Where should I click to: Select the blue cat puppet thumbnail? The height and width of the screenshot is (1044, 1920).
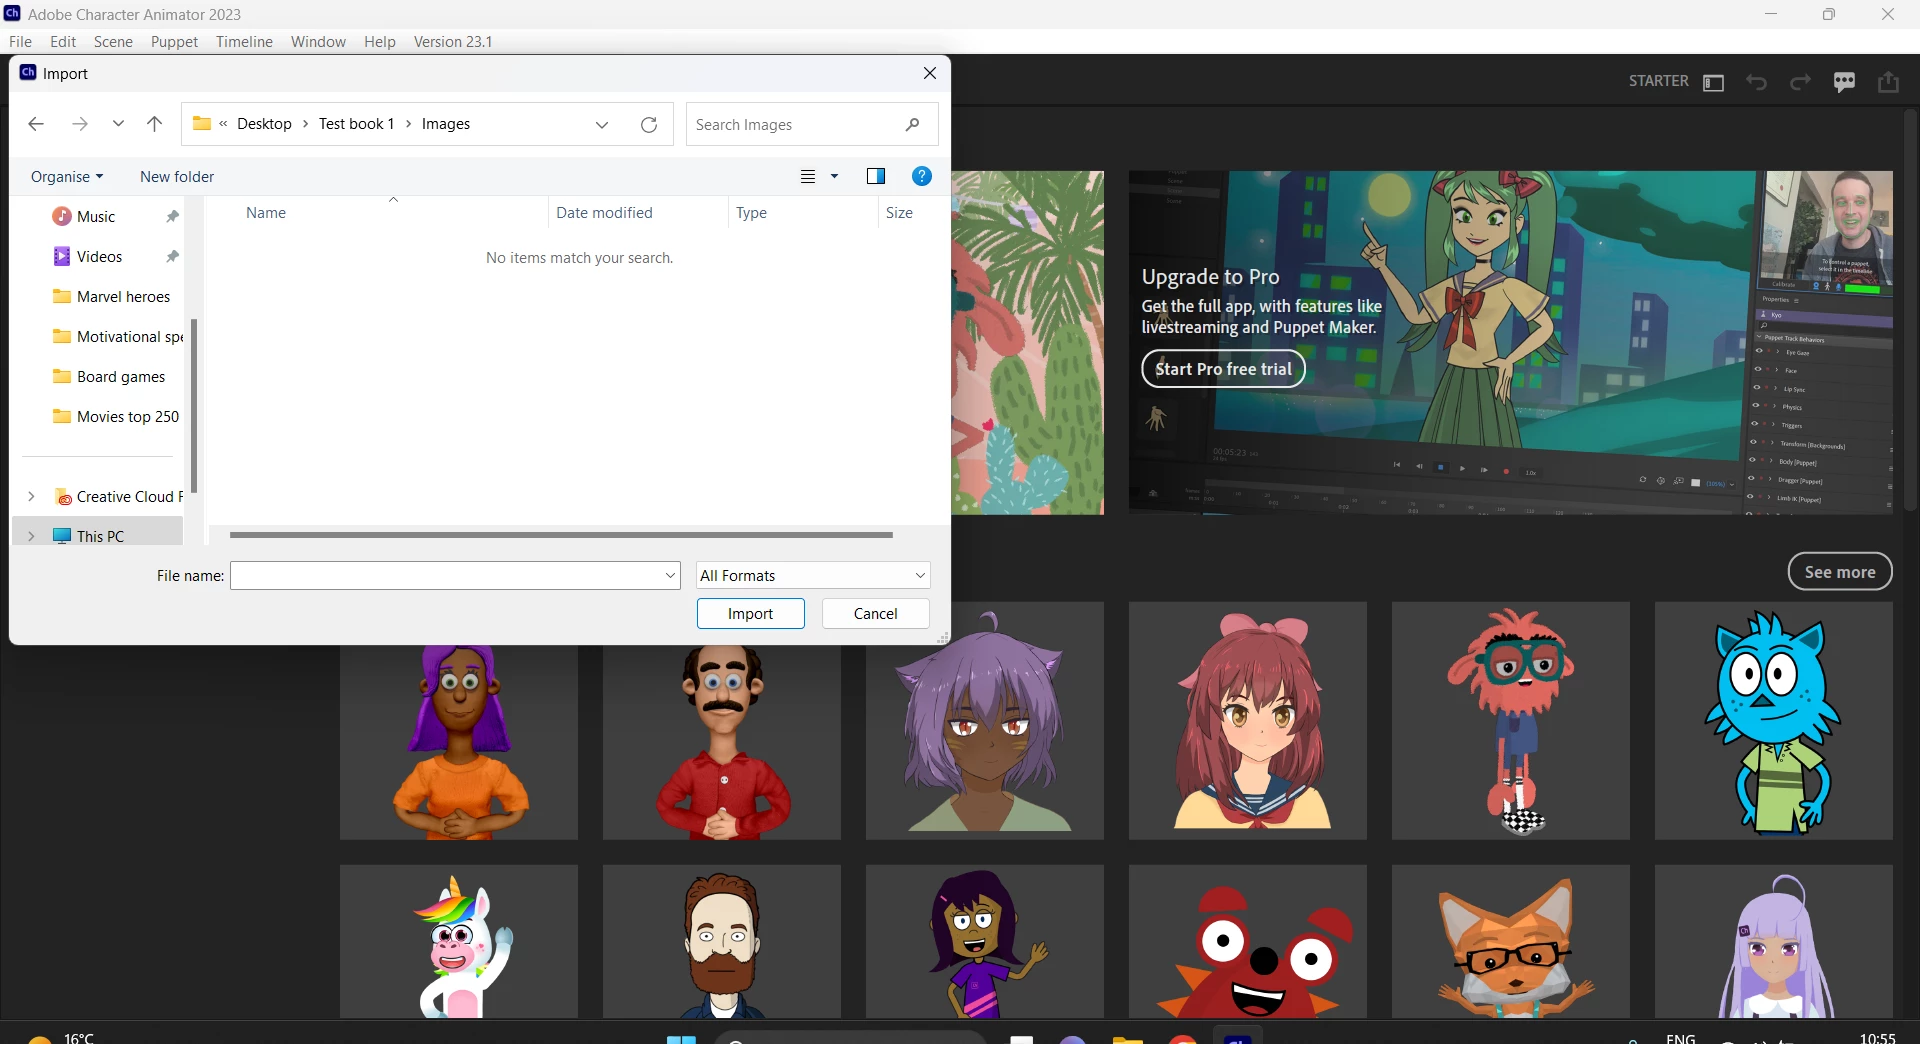coord(1773,721)
